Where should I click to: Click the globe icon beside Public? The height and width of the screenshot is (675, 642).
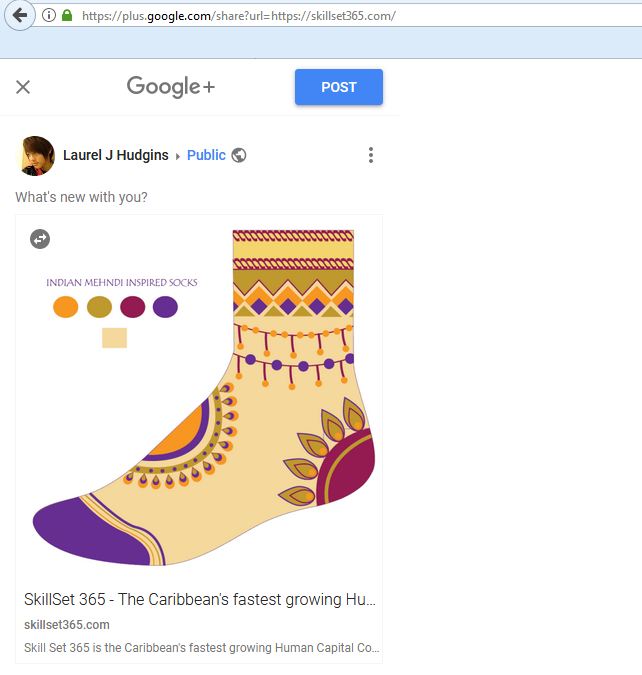pyautogui.click(x=239, y=155)
